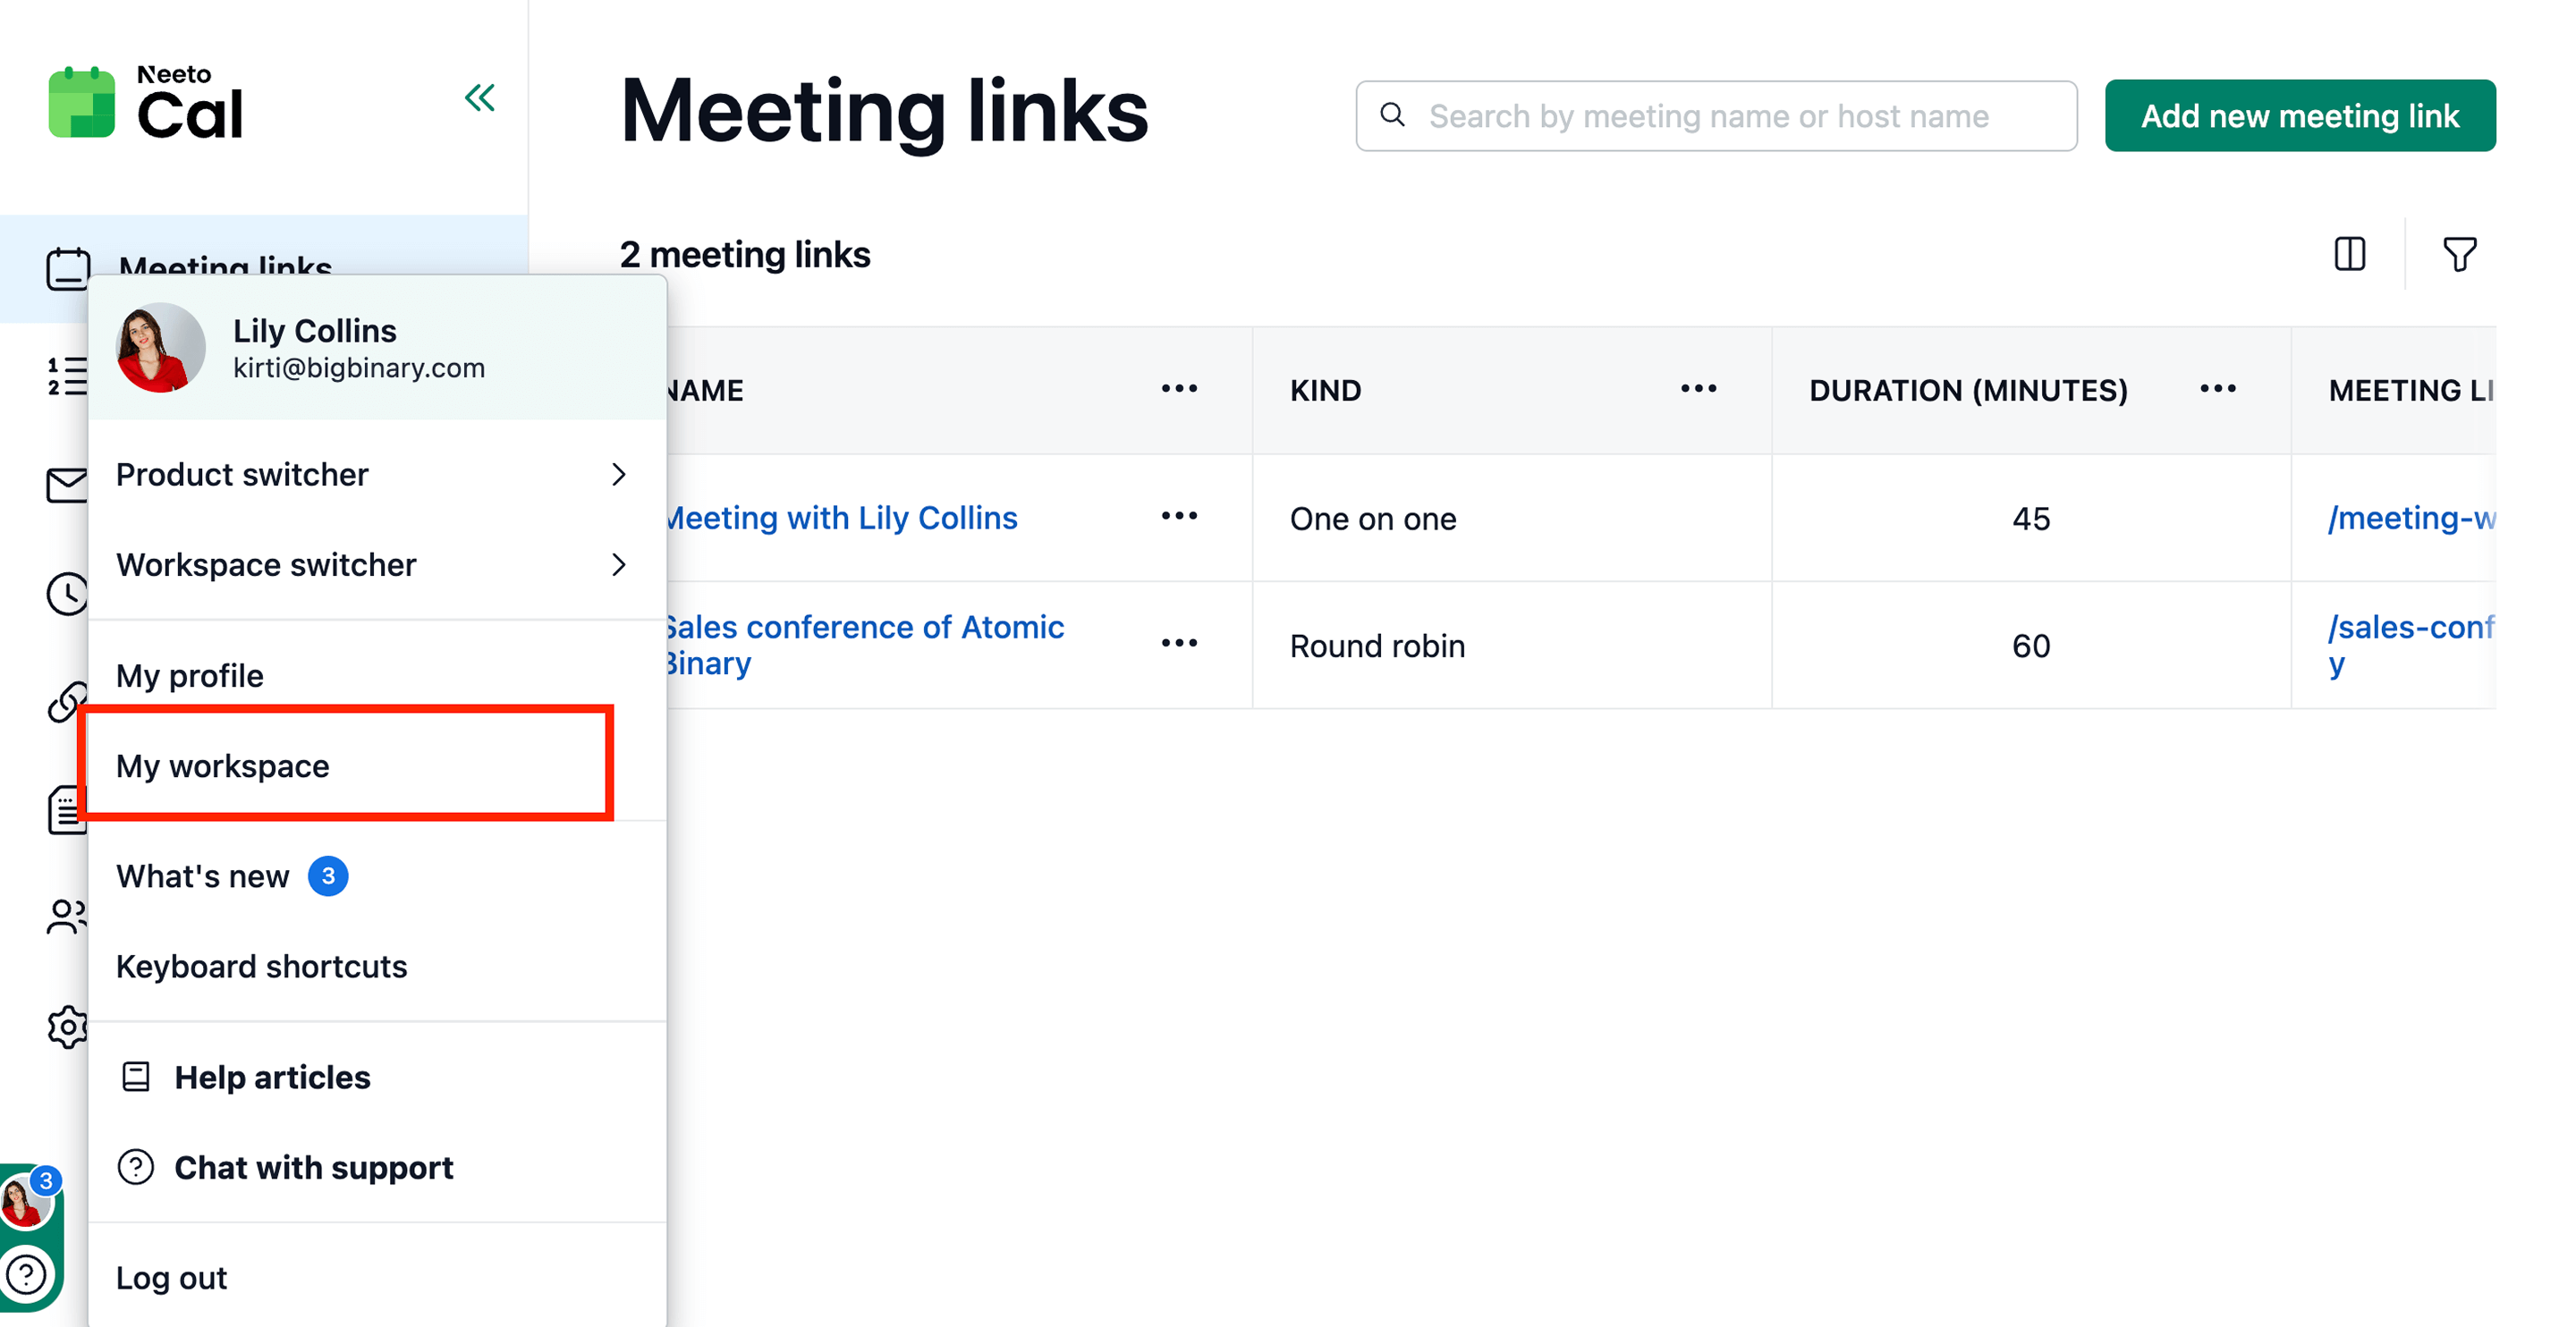Expand the Workspace switcher submenu

[x=370, y=565]
